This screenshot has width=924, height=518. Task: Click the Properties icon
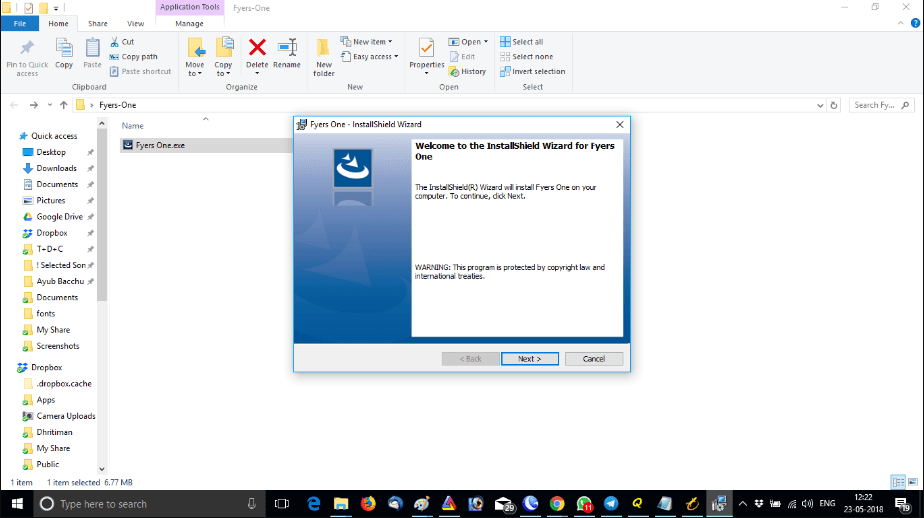point(426,48)
